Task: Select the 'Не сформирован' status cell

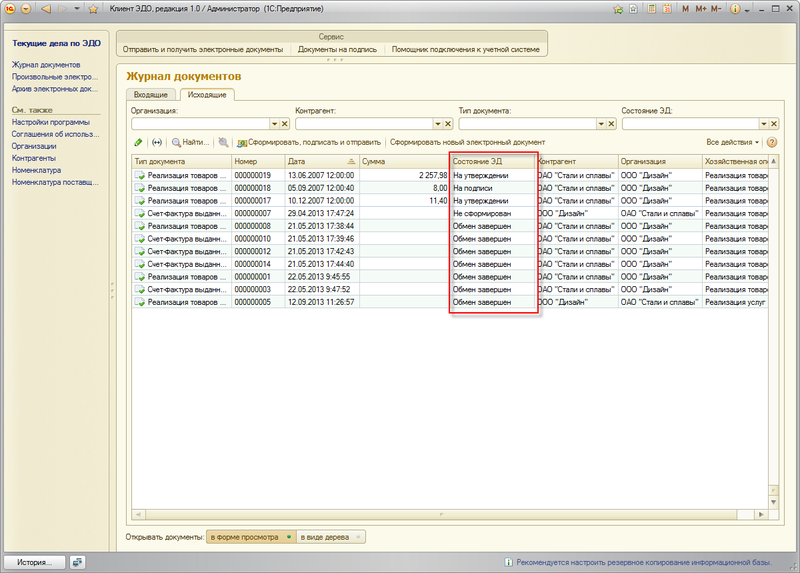Action: point(493,213)
